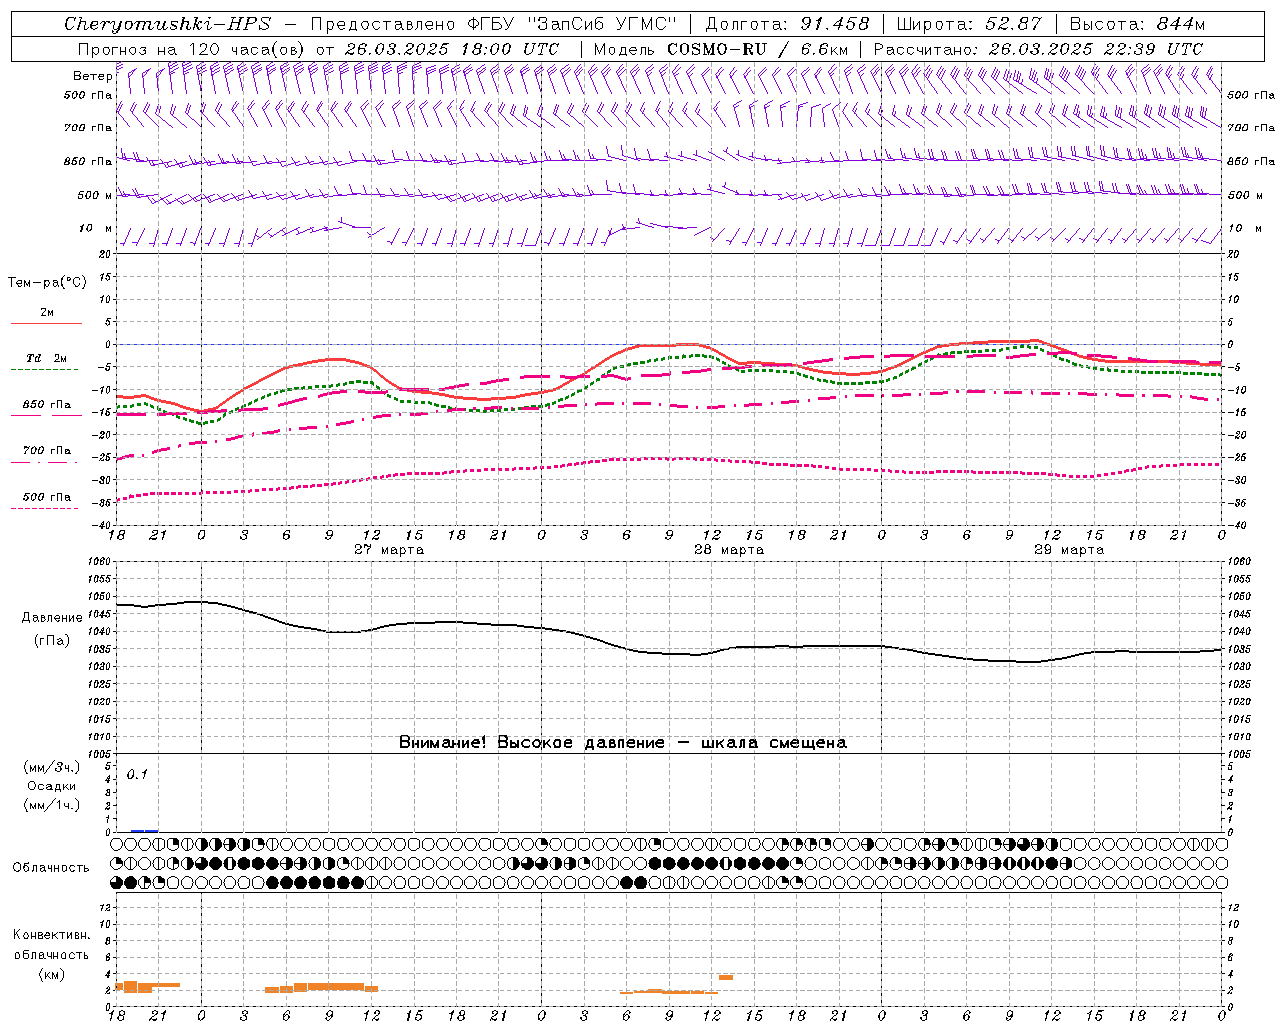Click the 'Конвективн.' convective cloud label
The height and width of the screenshot is (1024, 1280).
(51, 935)
